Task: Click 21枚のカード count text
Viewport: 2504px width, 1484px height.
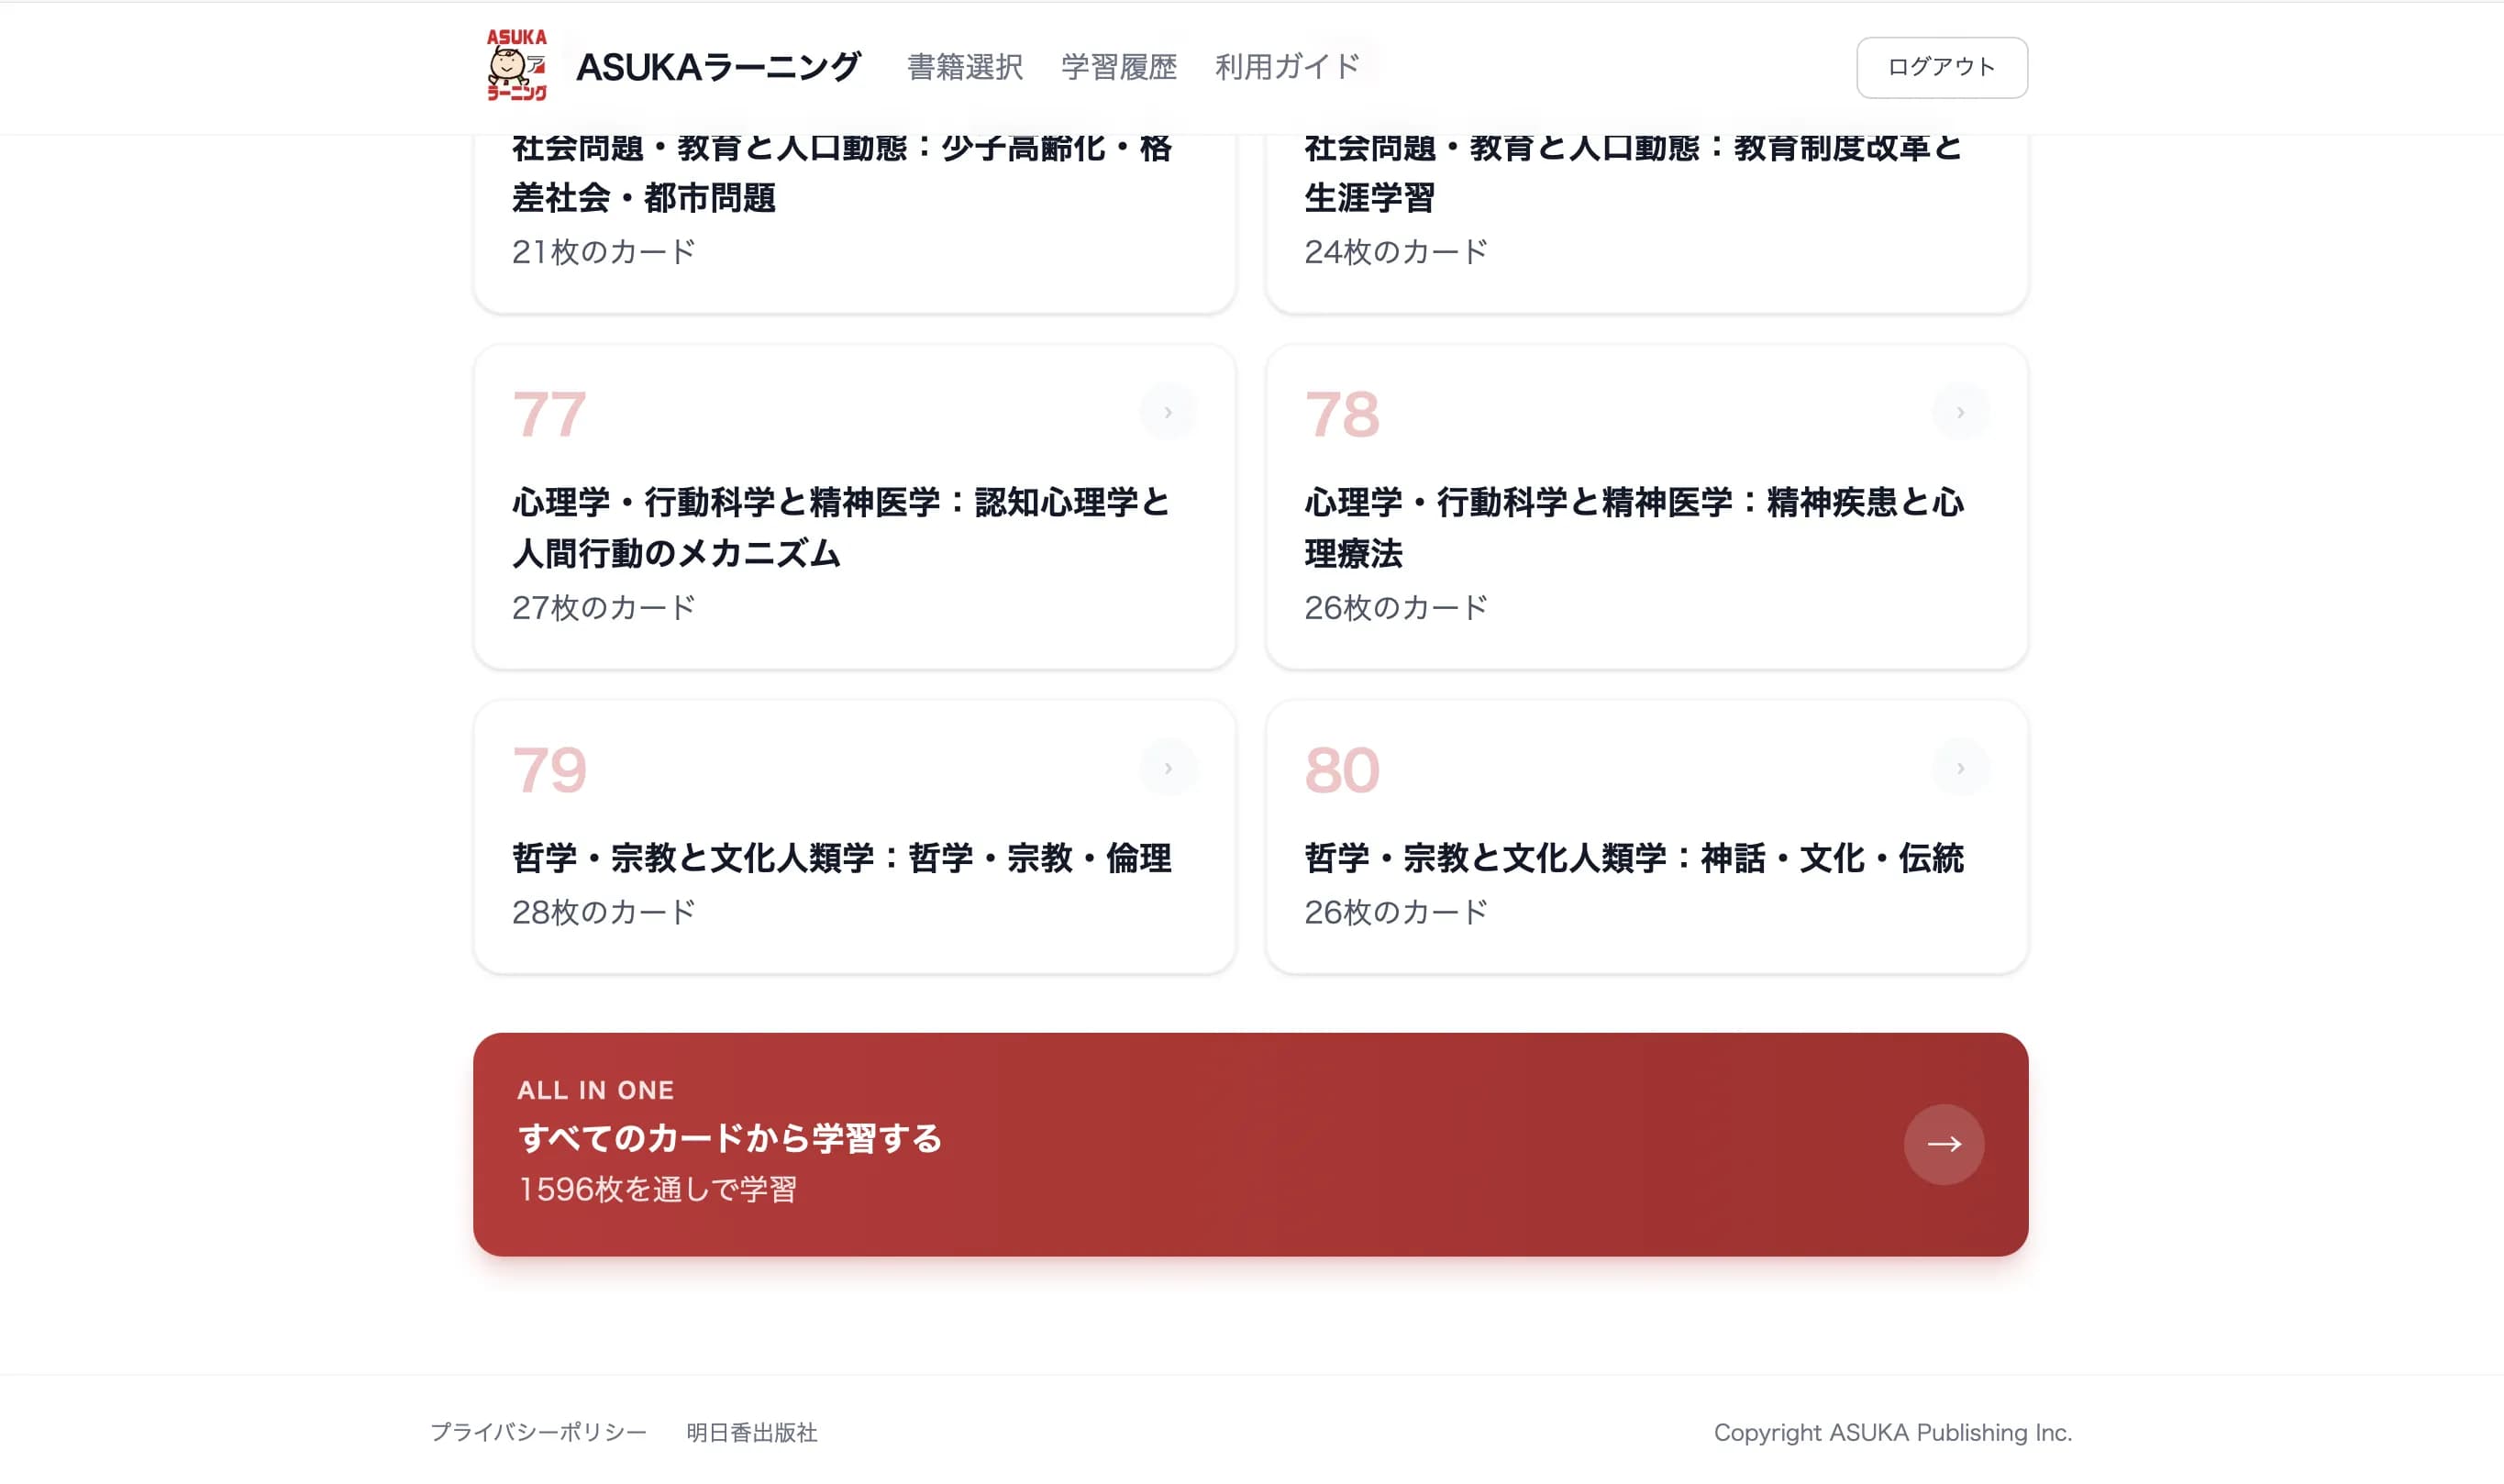Action: point(603,251)
